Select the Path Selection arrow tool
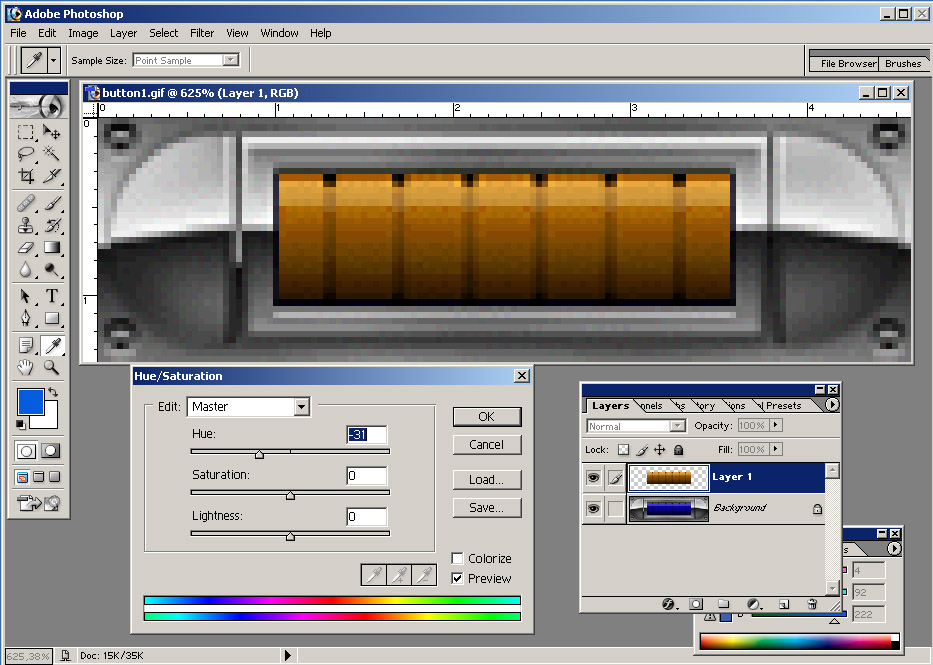The width and height of the screenshot is (933, 665). pos(26,296)
